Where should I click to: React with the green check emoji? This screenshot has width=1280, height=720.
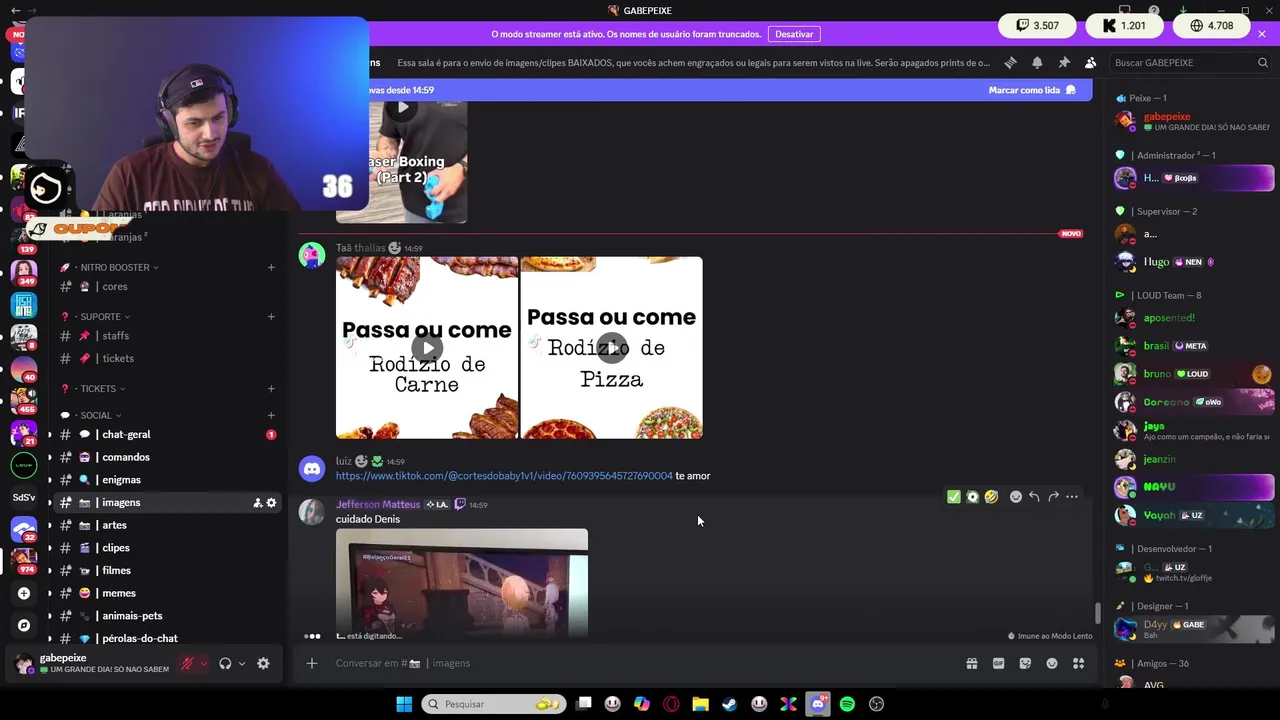(x=954, y=496)
